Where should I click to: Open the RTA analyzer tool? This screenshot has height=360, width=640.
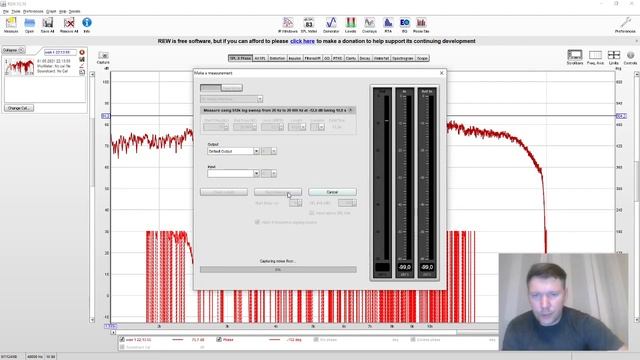point(388,25)
